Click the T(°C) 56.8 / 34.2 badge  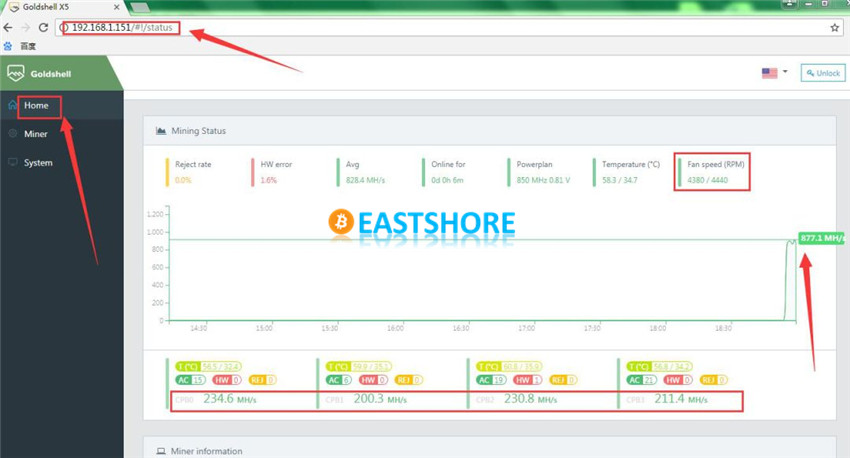coord(659,367)
